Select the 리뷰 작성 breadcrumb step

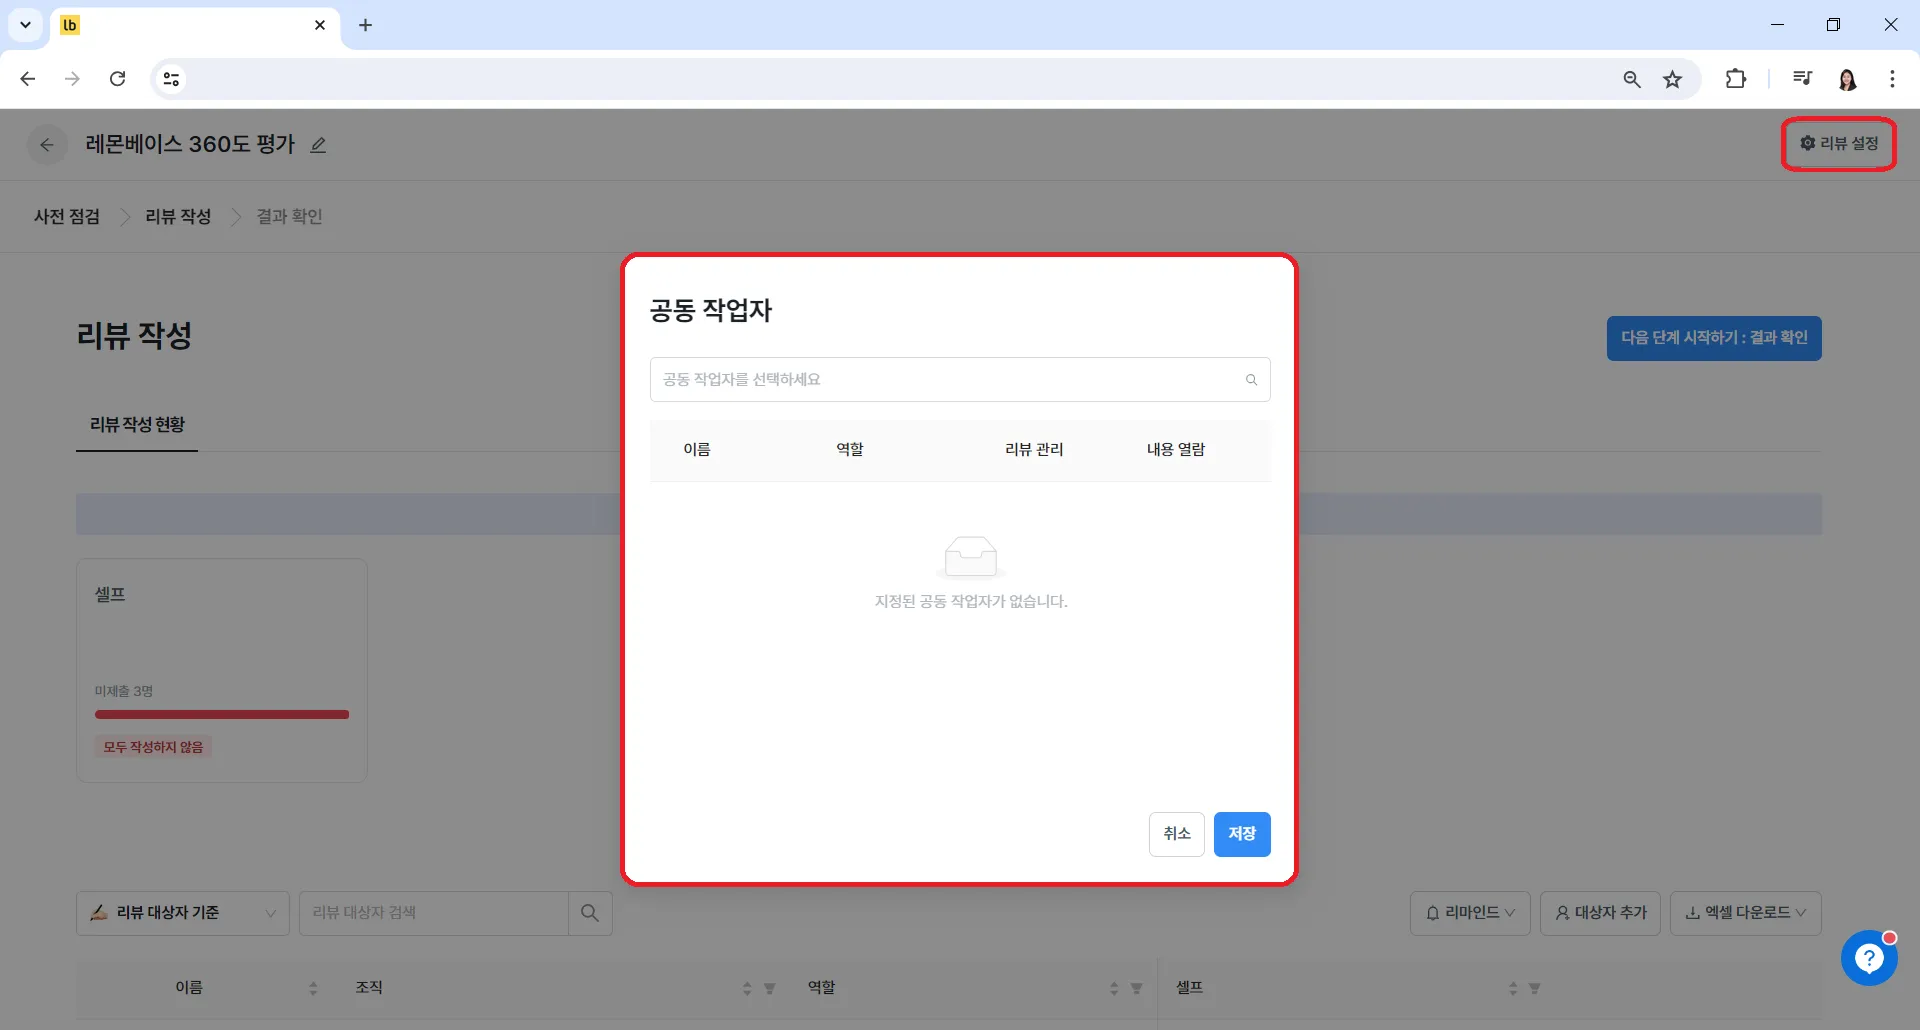tap(178, 217)
